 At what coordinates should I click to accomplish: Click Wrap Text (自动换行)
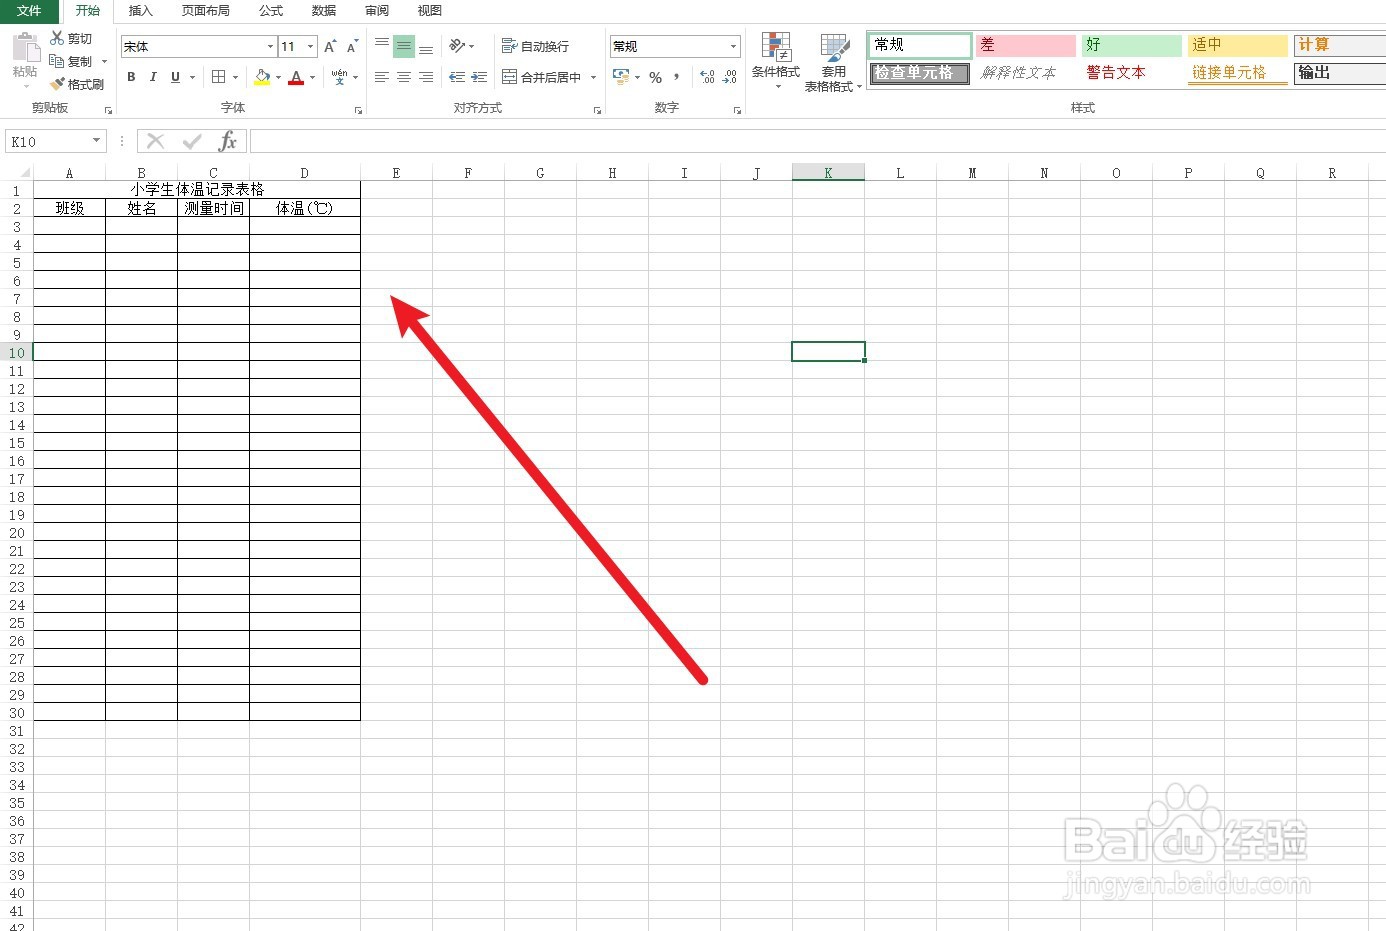tap(535, 46)
